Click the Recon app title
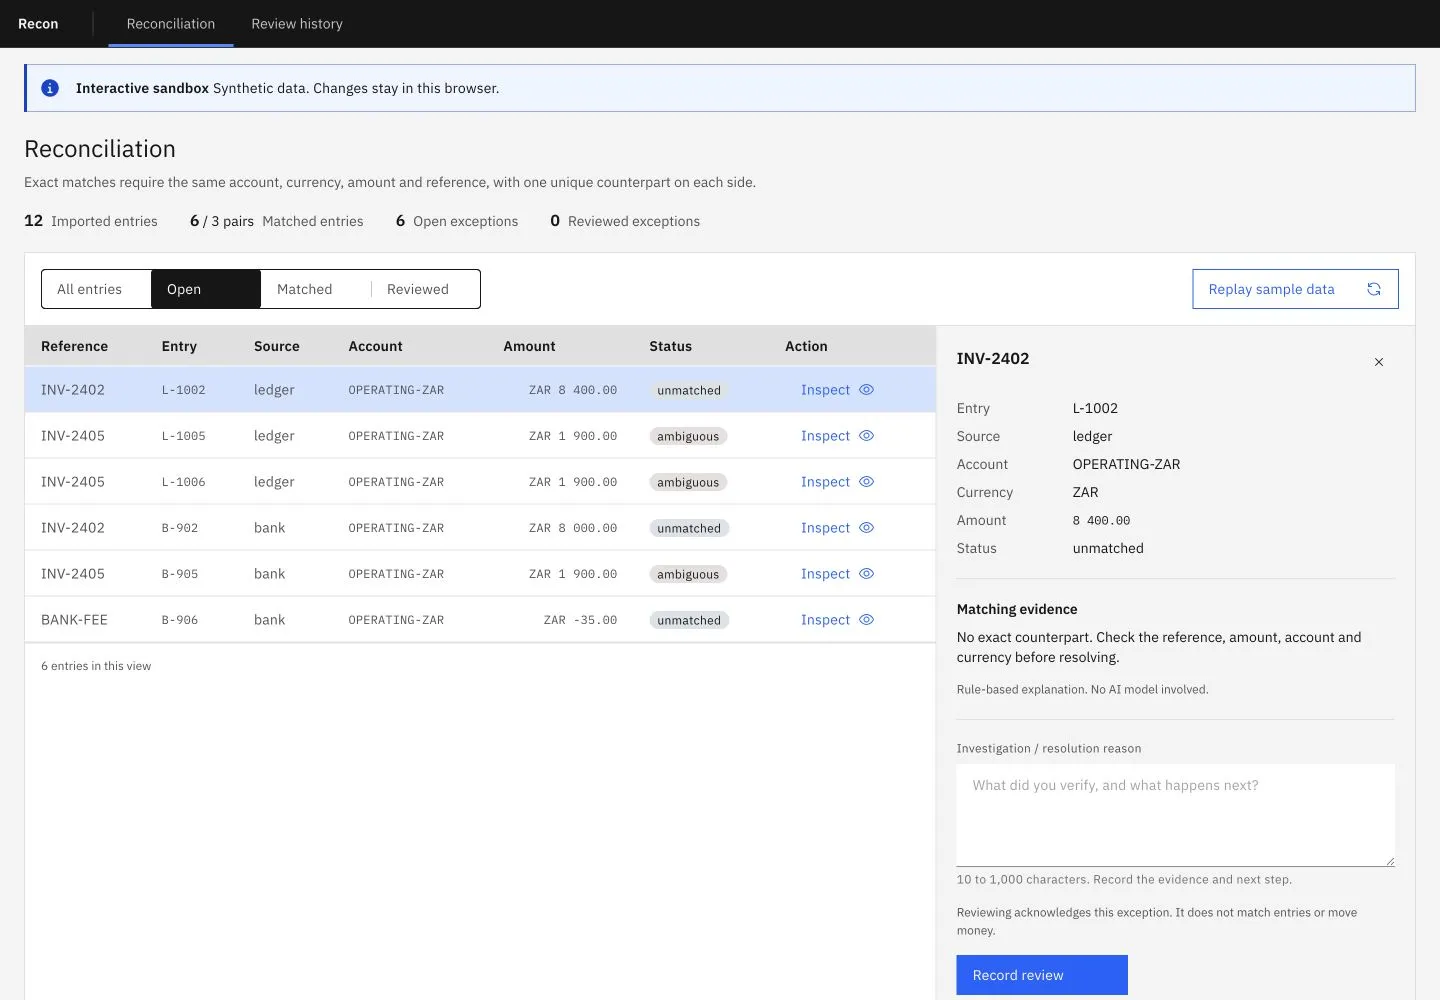Viewport: 1440px width, 1000px height. [x=38, y=24]
